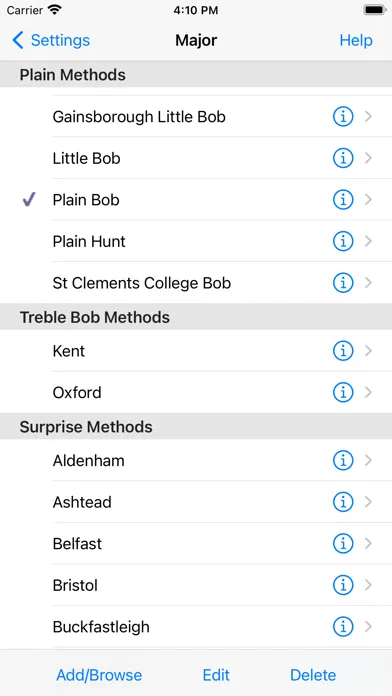
Task: Choose Belfast from Surprise Methods
Action: [196, 544]
